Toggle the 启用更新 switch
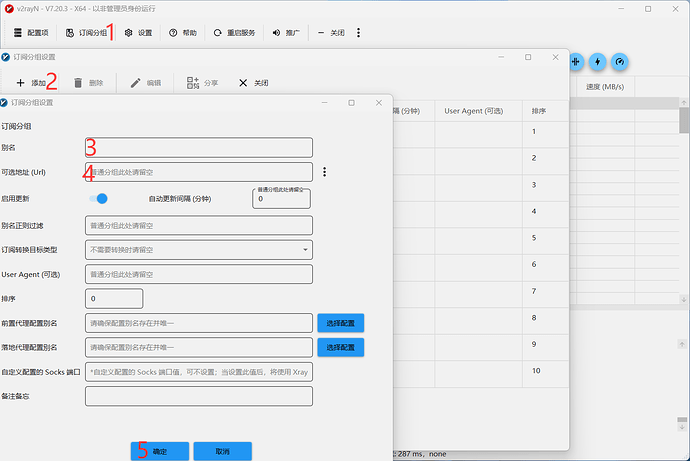Screen dimensions: 690x461 (x=98, y=199)
